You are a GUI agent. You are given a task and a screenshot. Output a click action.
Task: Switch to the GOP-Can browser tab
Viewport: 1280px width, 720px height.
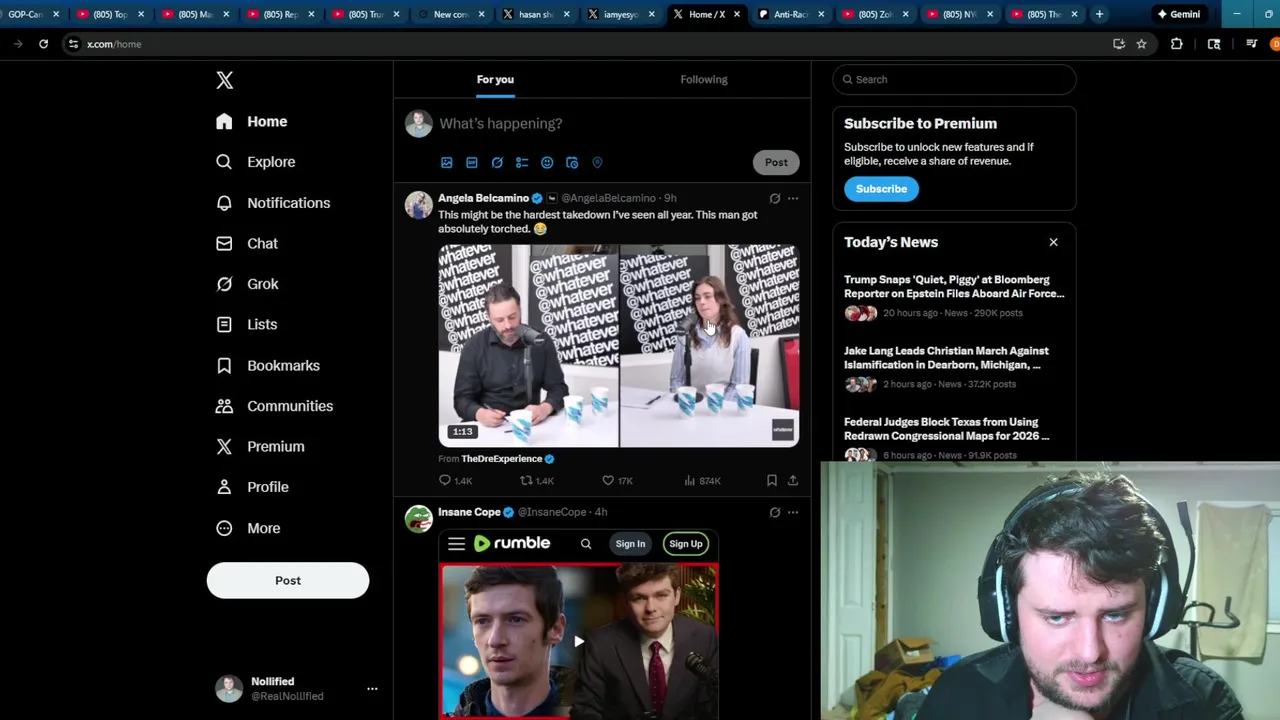pyautogui.click(x=25, y=14)
